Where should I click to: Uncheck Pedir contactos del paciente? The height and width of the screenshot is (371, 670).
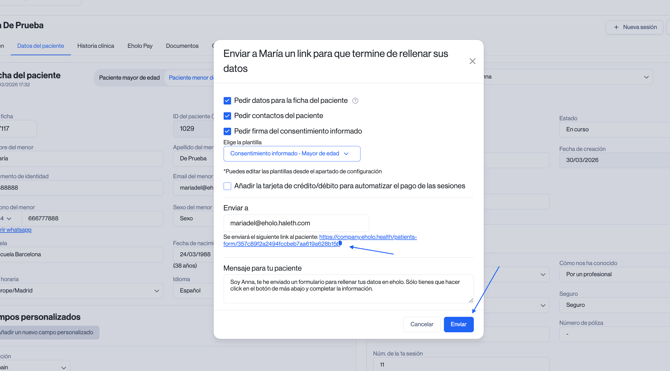pos(227,116)
